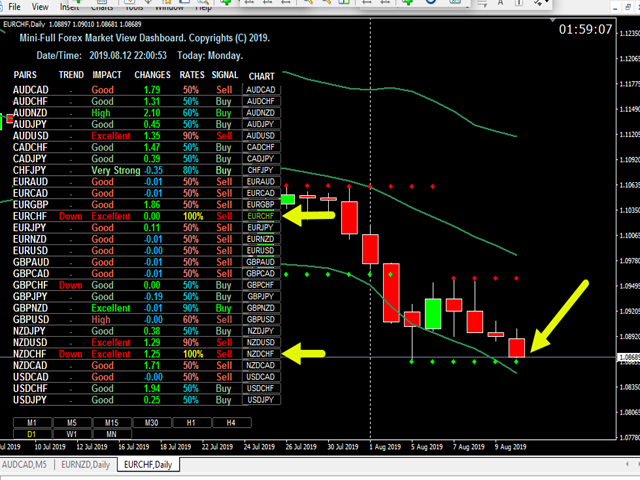The image size is (640, 480).
Task: Show the EURNZD chart button
Action: 261,239
